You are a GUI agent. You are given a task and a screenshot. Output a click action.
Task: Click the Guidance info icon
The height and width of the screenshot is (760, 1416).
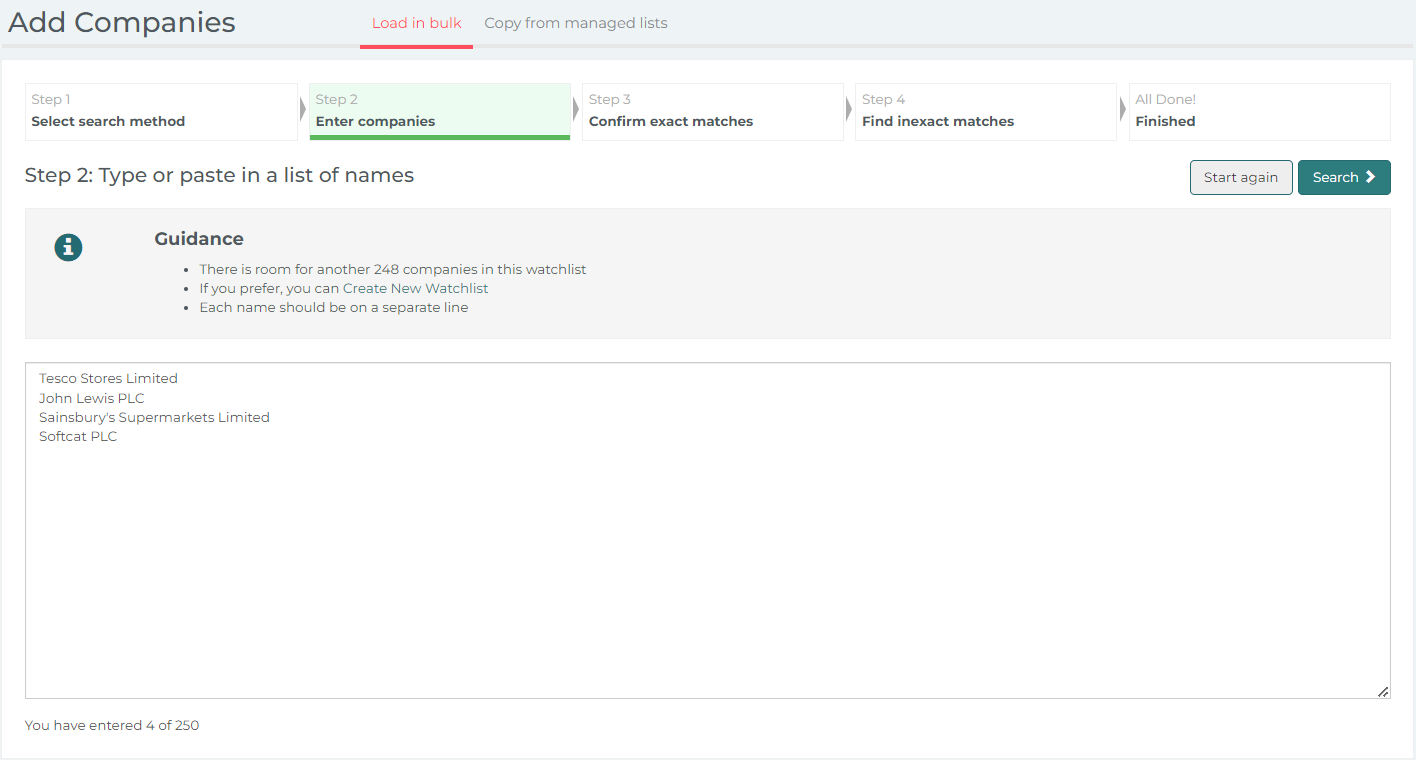point(68,247)
